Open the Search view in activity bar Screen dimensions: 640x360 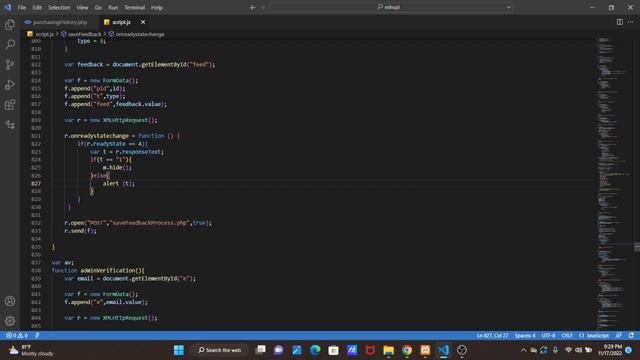coord(10,44)
